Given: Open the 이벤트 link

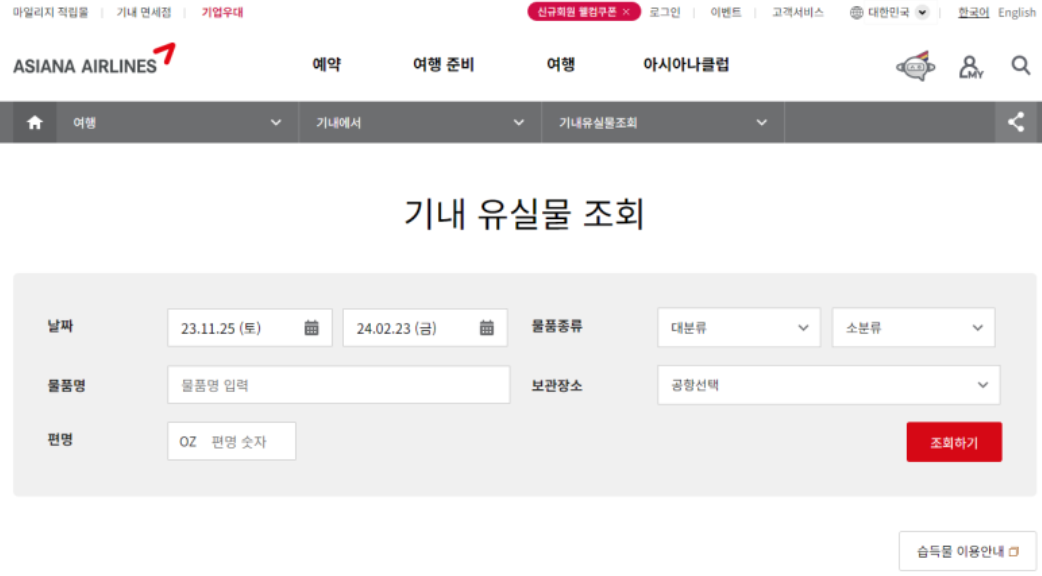Looking at the screenshot, I should pyautogui.click(x=726, y=13).
